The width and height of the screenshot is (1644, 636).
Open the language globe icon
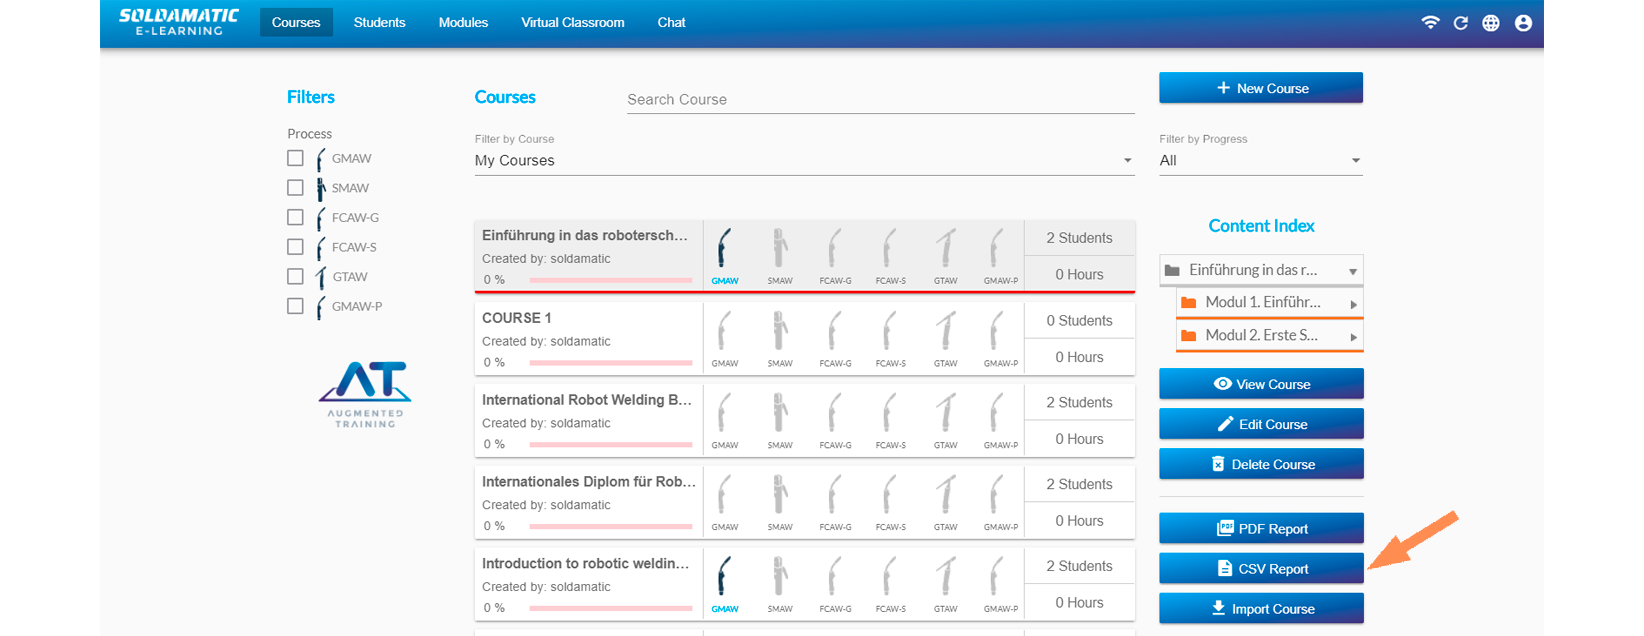coord(1490,23)
